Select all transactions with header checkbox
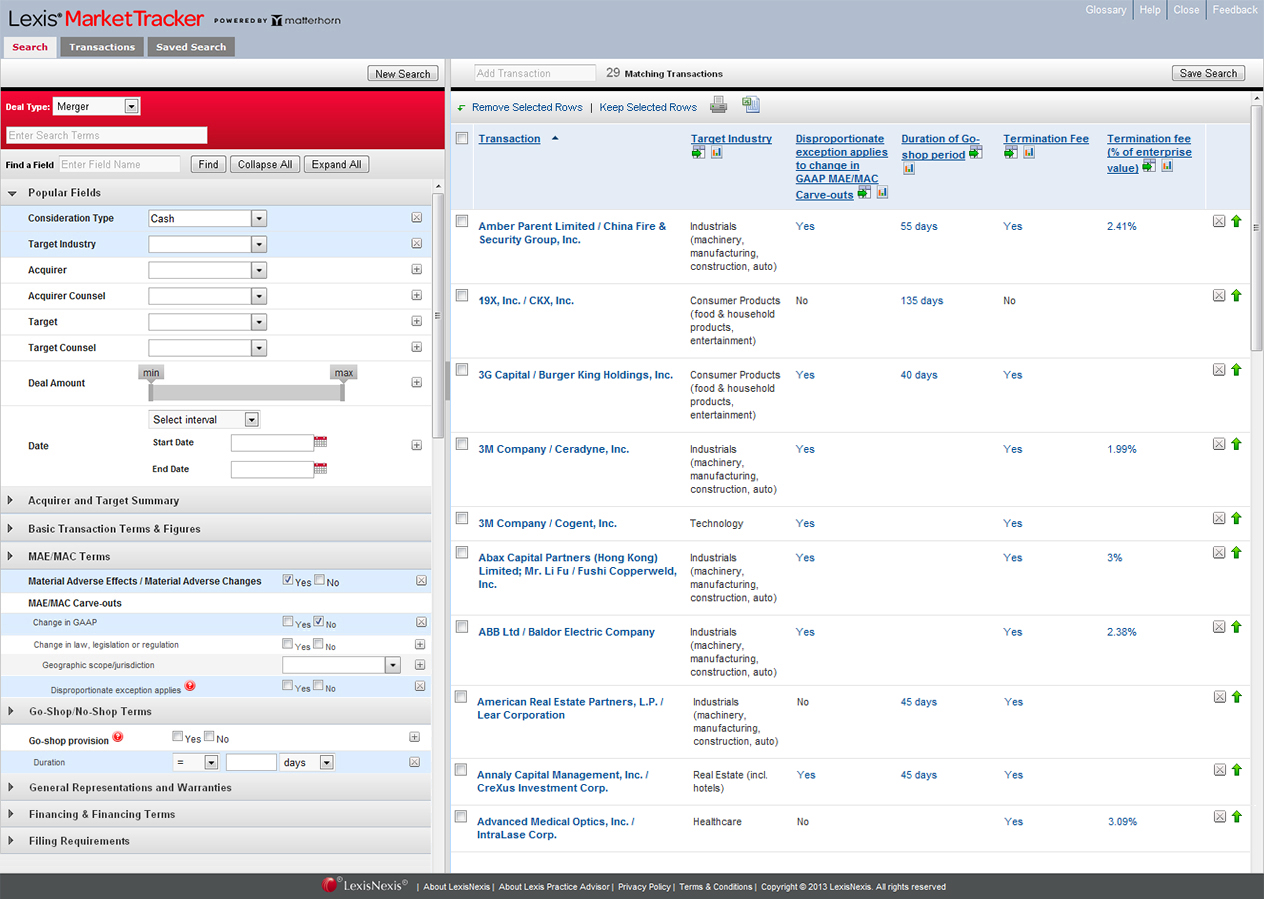 tap(462, 139)
